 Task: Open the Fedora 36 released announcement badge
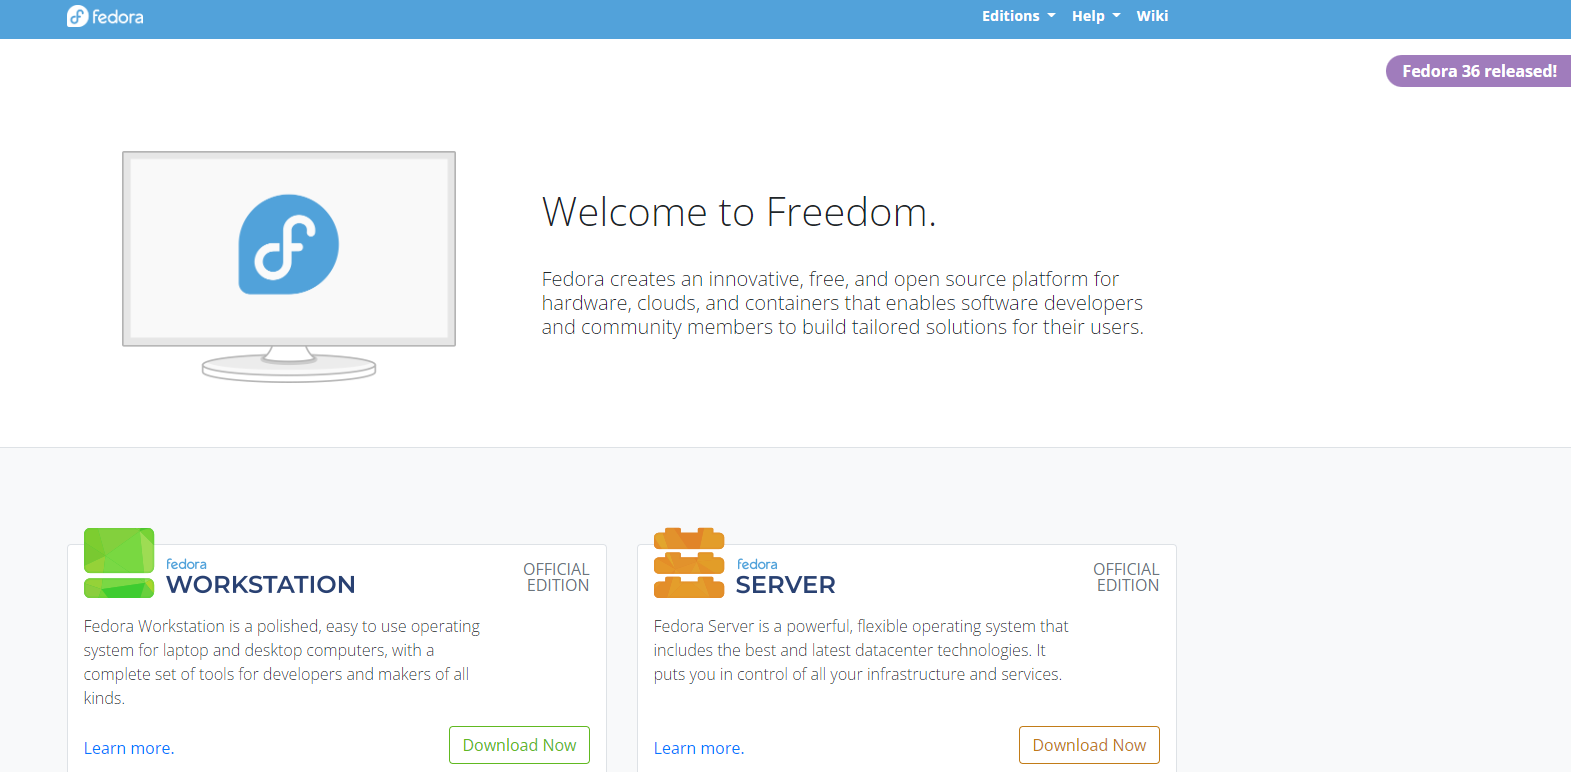[1478, 71]
